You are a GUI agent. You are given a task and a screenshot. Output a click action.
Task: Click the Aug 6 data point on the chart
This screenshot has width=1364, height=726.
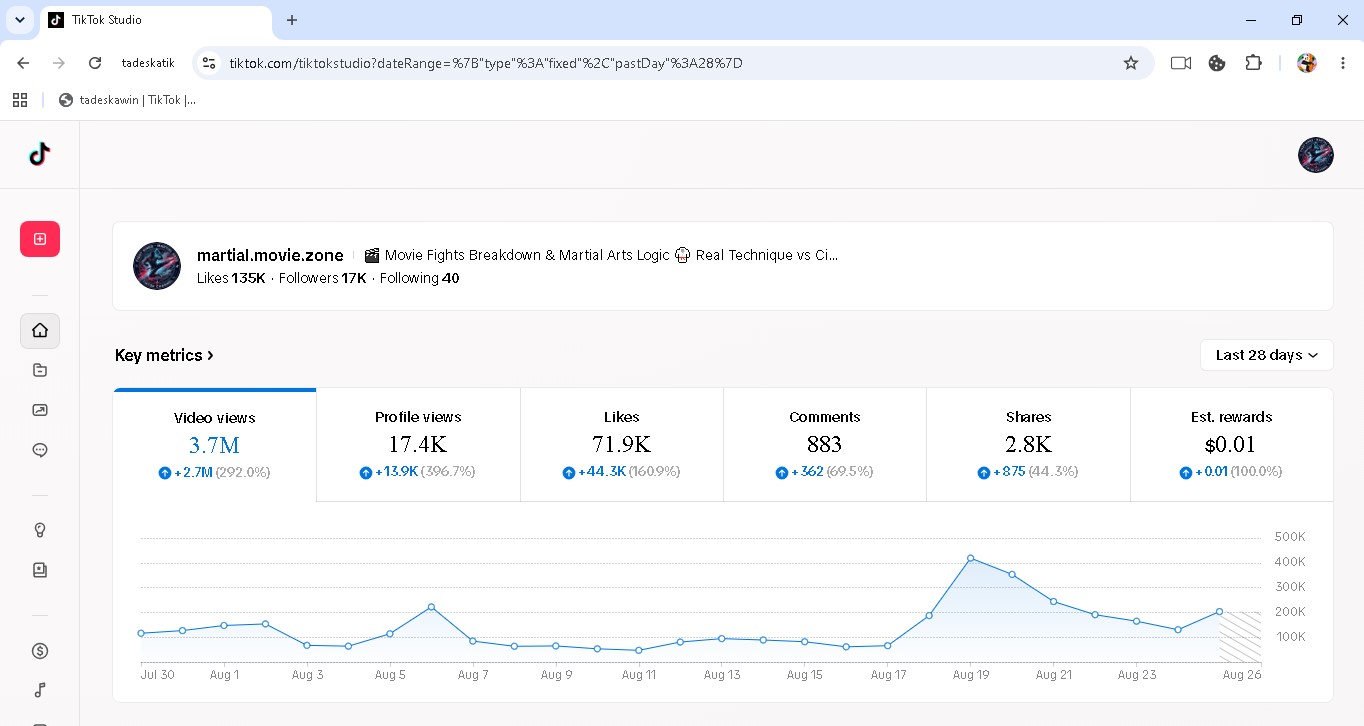431,607
